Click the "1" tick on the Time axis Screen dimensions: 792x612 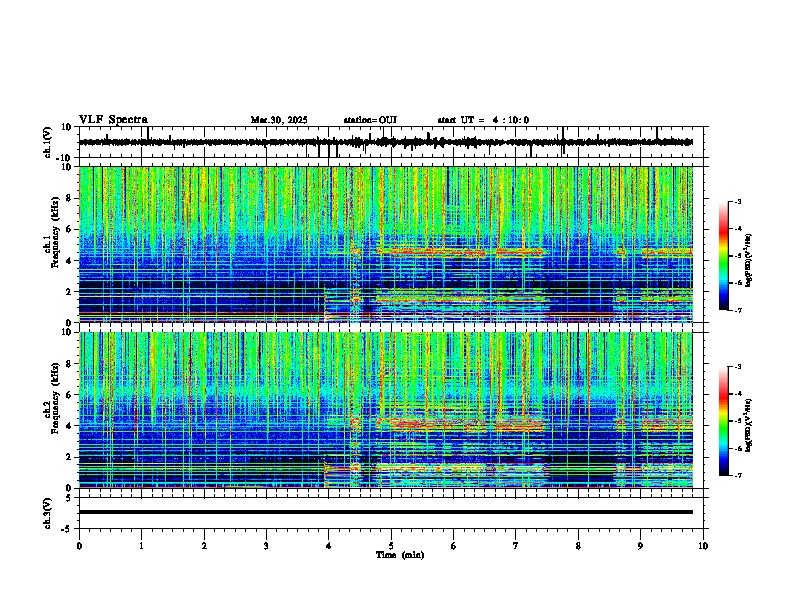141,546
